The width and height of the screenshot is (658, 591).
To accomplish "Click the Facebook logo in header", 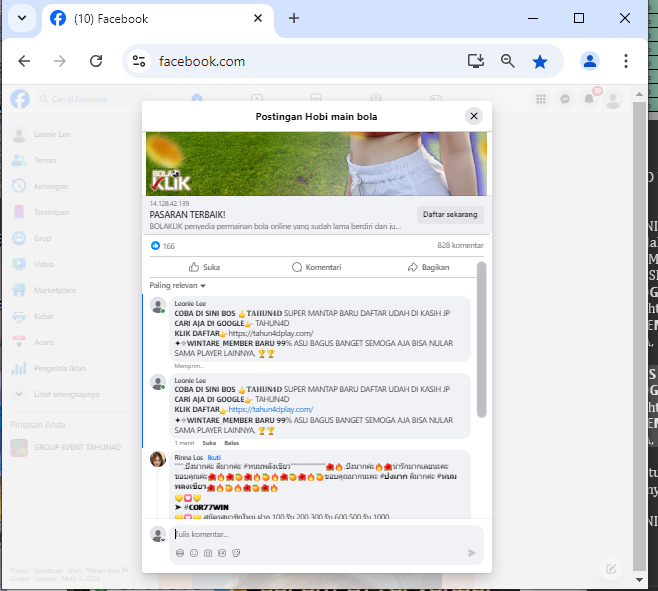I will pyautogui.click(x=20, y=99).
